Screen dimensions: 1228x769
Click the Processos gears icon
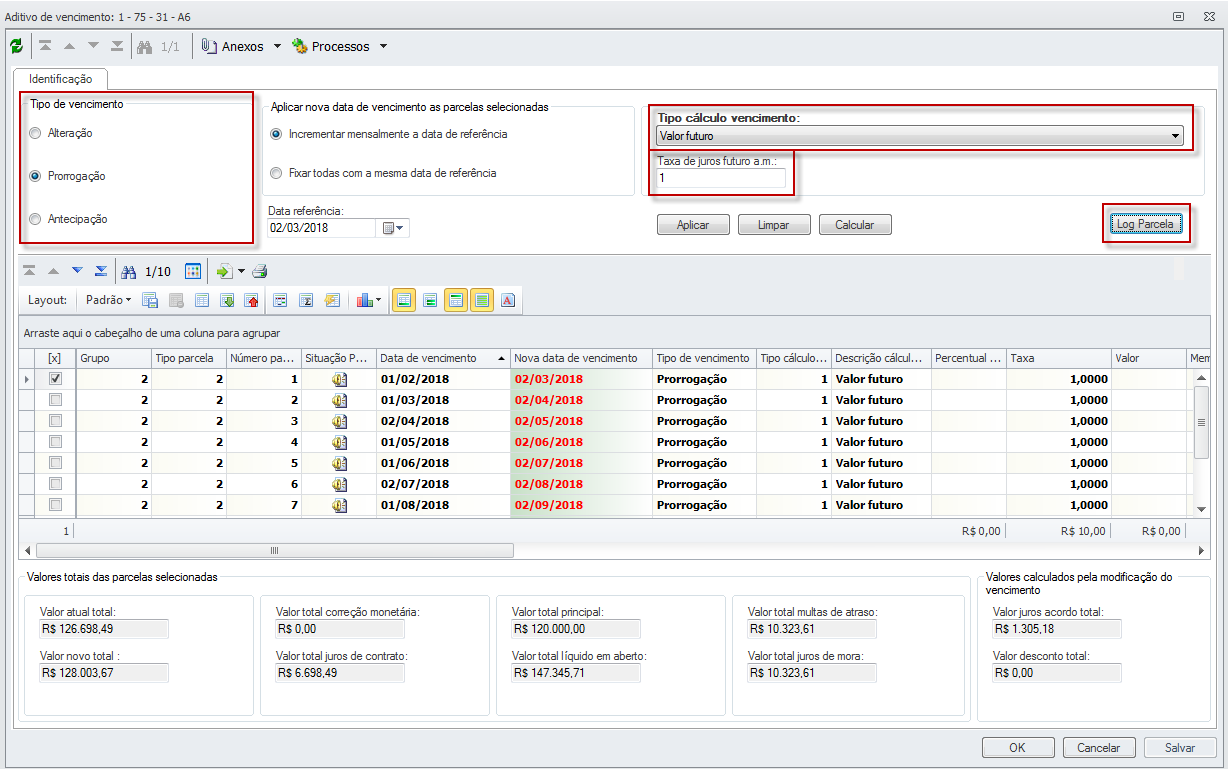tap(299, 46)
